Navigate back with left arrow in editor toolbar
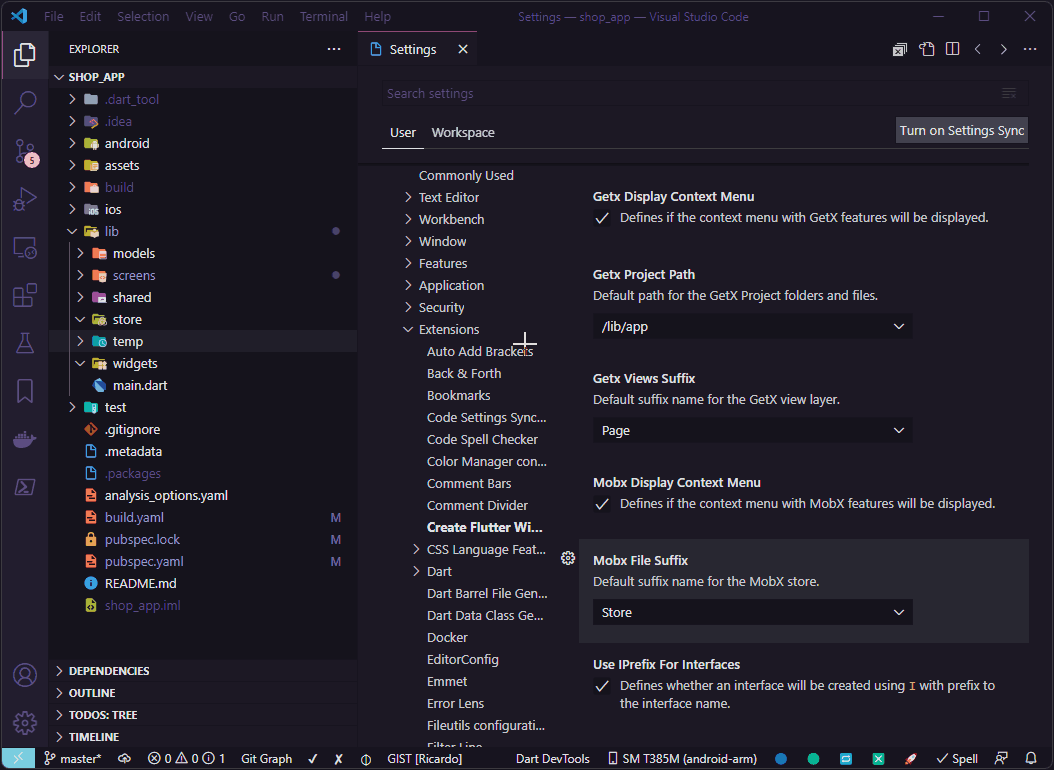The height and width of the screenshot is (770, 1054). (x=978, y=50)
